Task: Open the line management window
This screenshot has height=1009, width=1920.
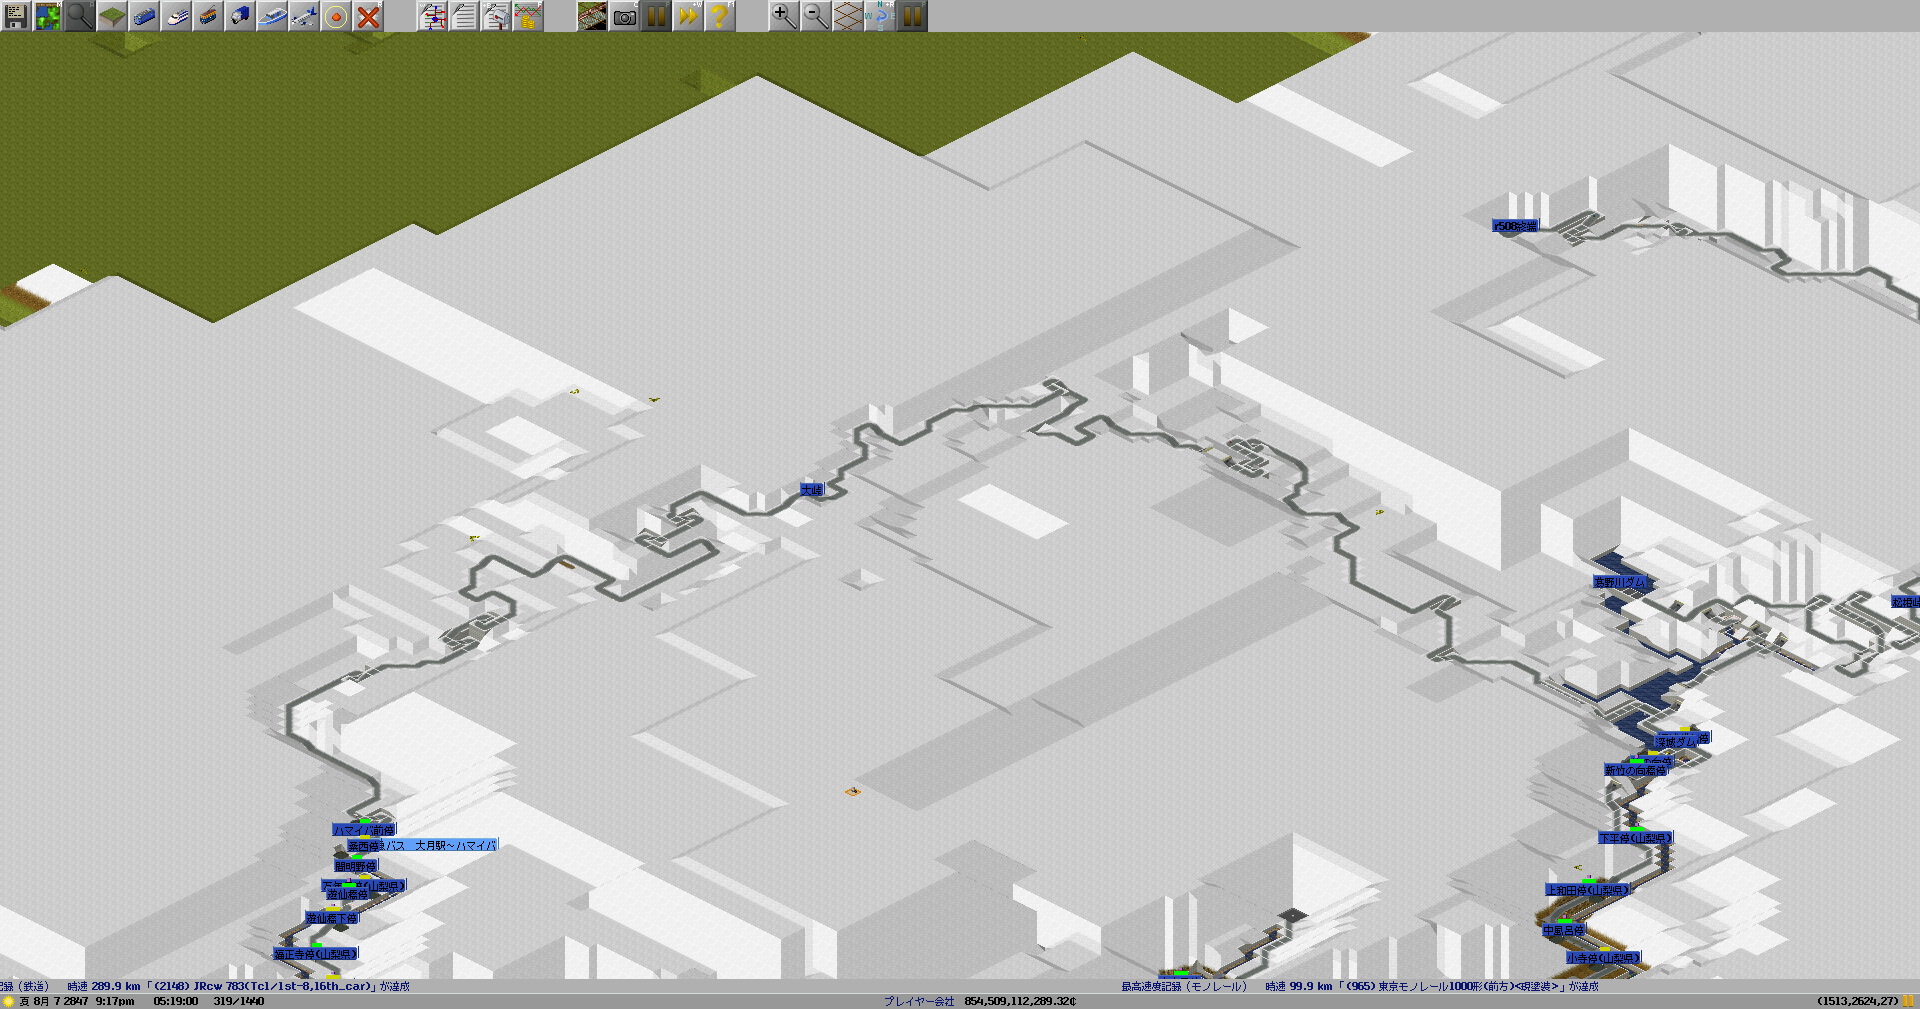Action: tap(432, 16)
